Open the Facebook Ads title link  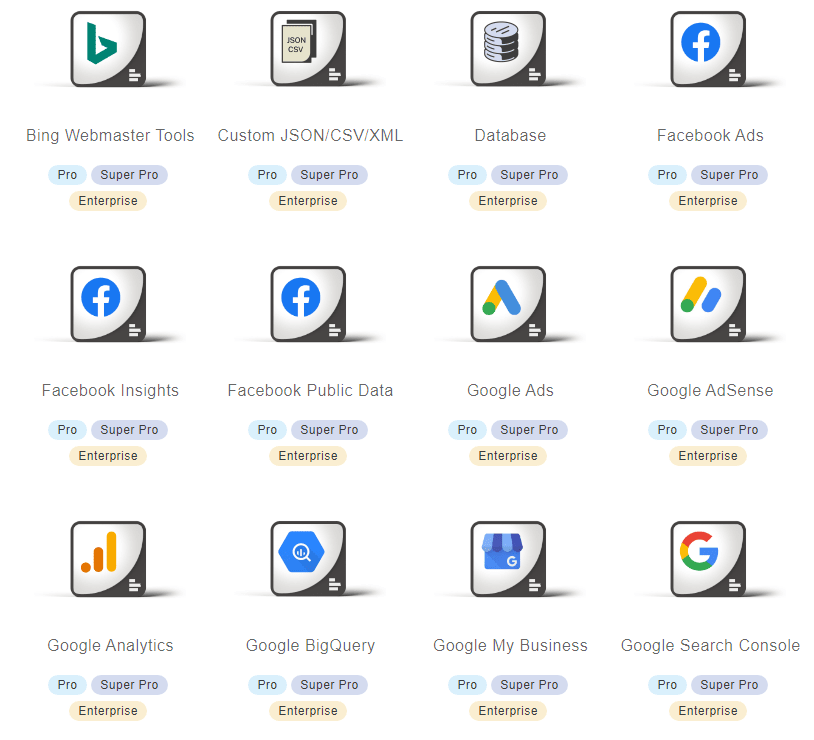710,136
